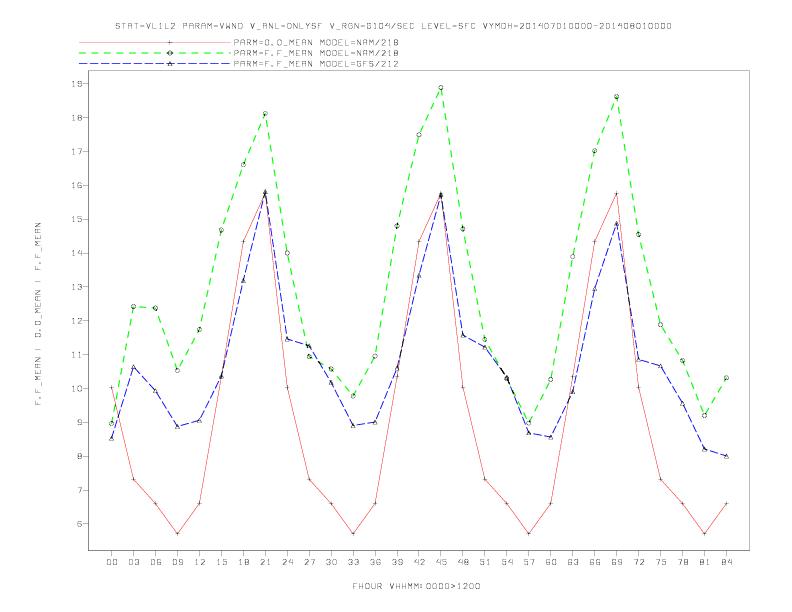
Task: Click x-axis forecast hour label 42
Action: click(x=419, y=562)
